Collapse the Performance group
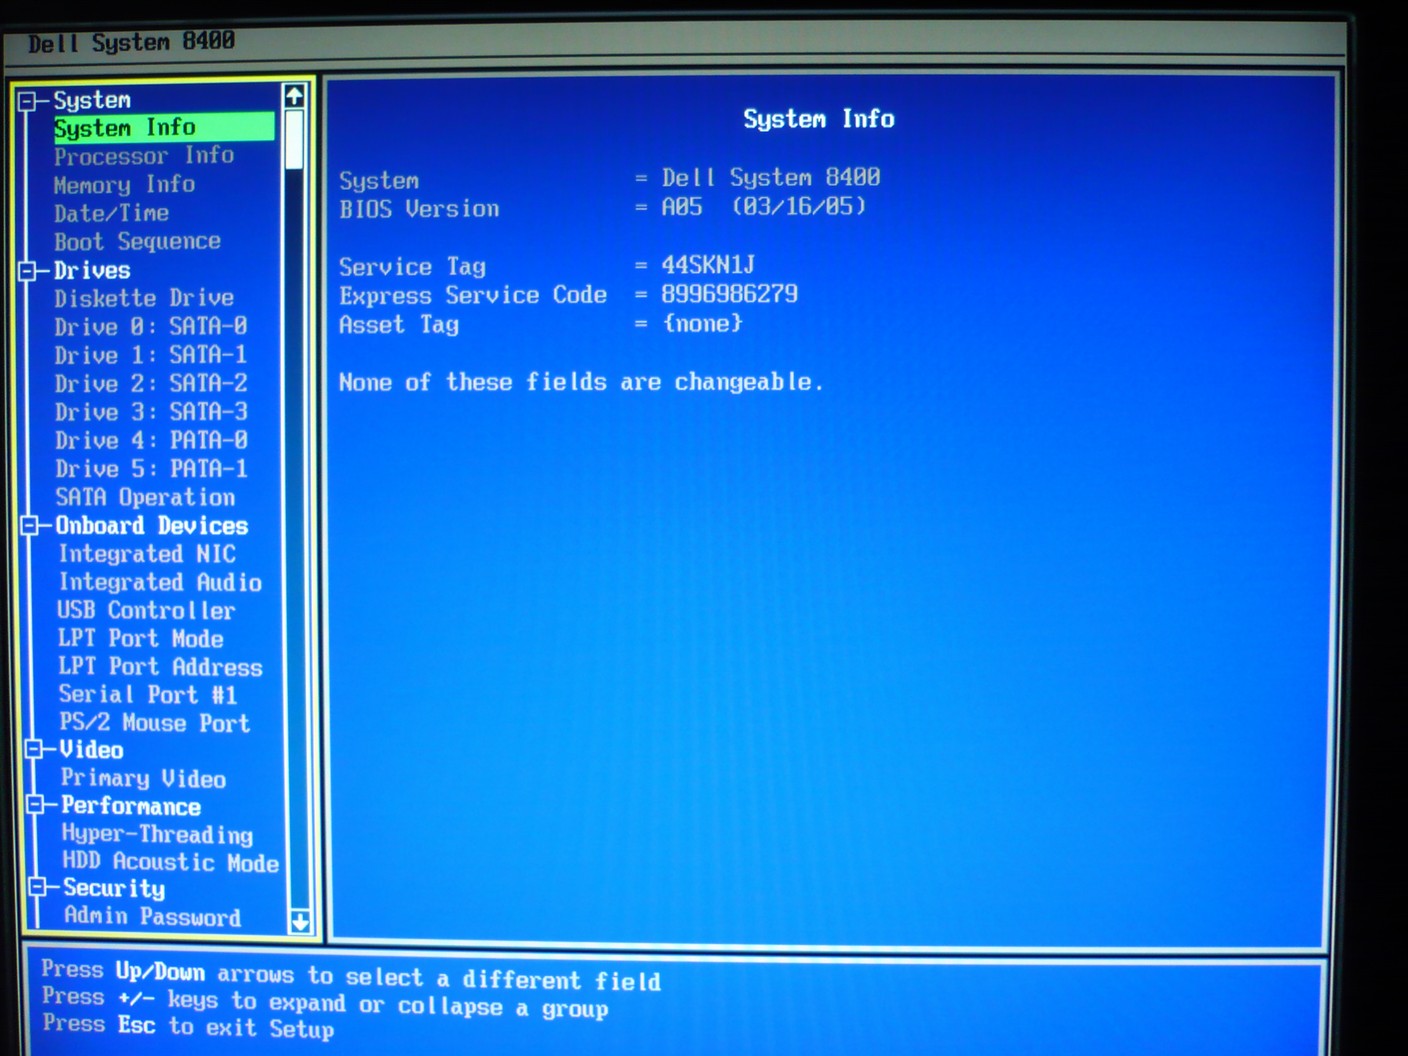 (x=36, y=805)
